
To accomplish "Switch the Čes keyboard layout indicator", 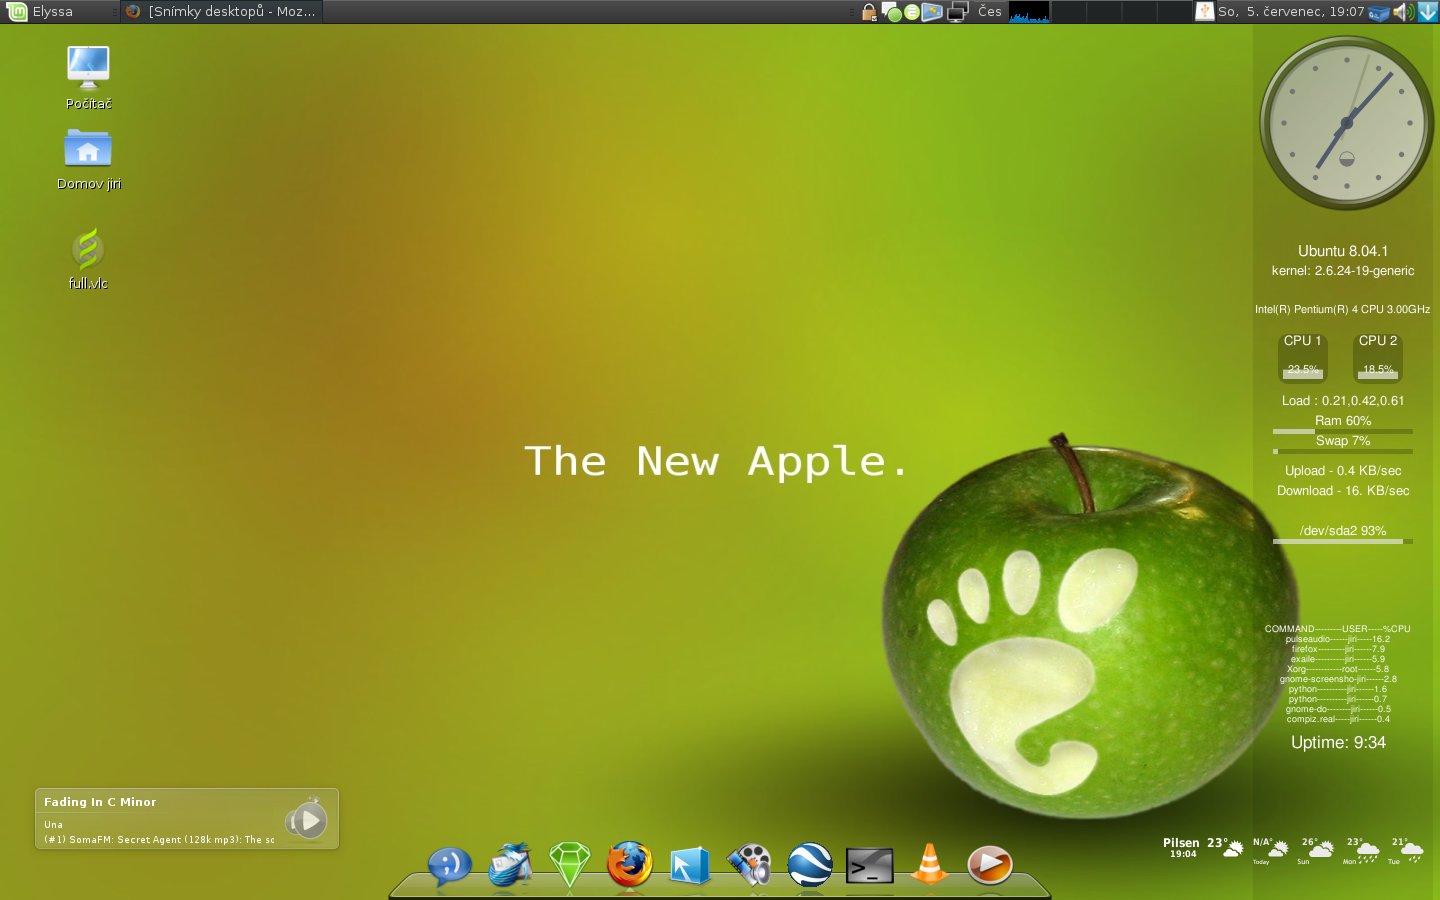I will (989, 12).
